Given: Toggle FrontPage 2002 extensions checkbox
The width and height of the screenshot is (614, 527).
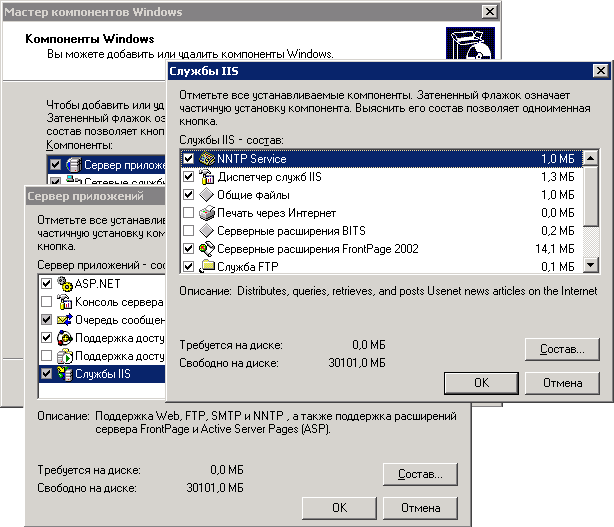Looking at the screenshot, I should pos(189,249).
